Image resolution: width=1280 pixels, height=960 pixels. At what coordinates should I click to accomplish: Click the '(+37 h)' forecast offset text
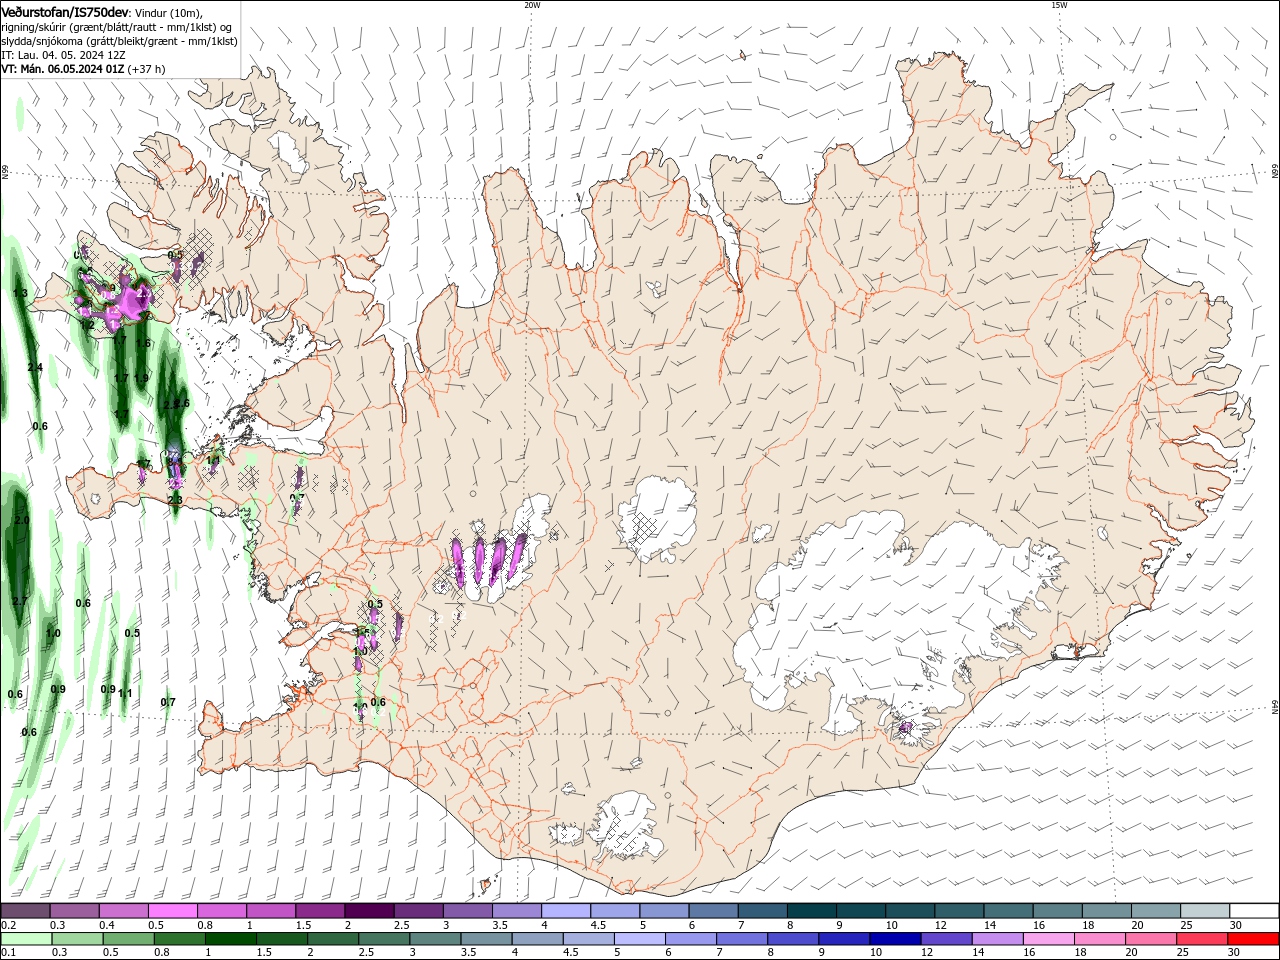[146, 69]
